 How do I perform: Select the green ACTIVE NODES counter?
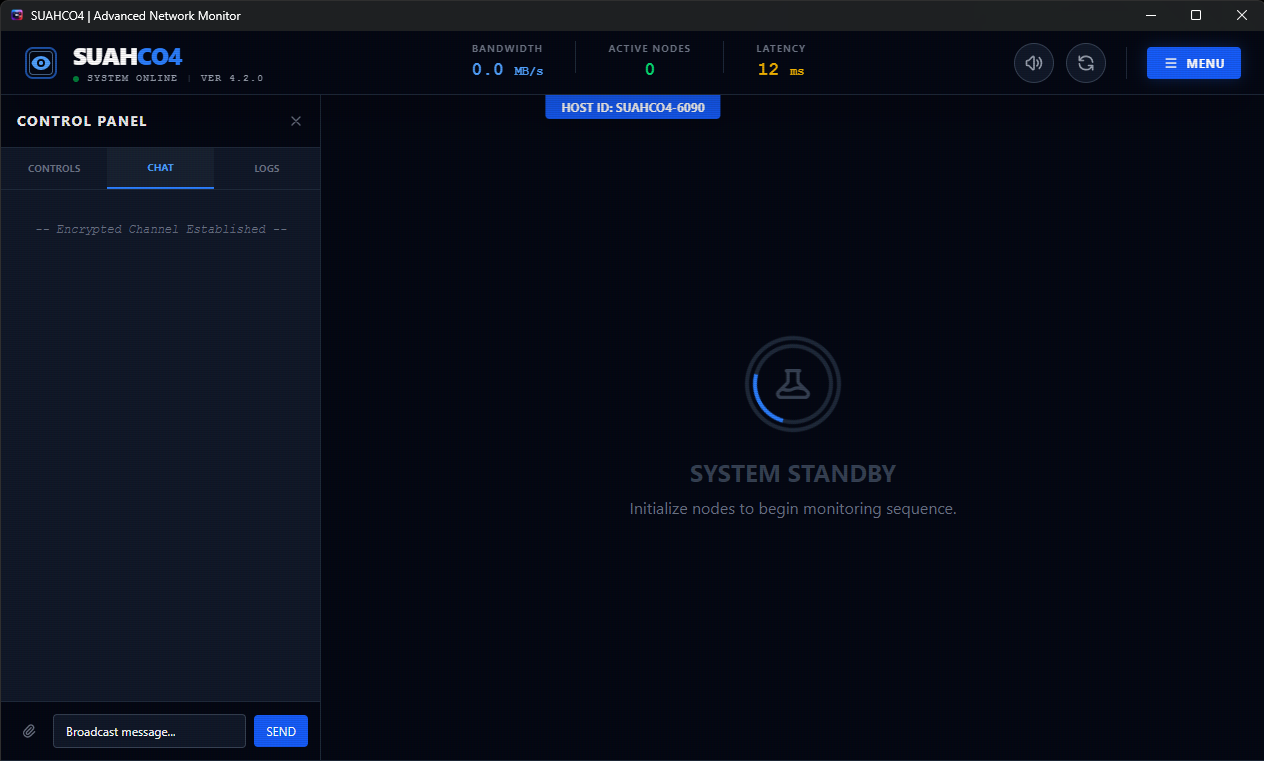[x=648, y=69]
